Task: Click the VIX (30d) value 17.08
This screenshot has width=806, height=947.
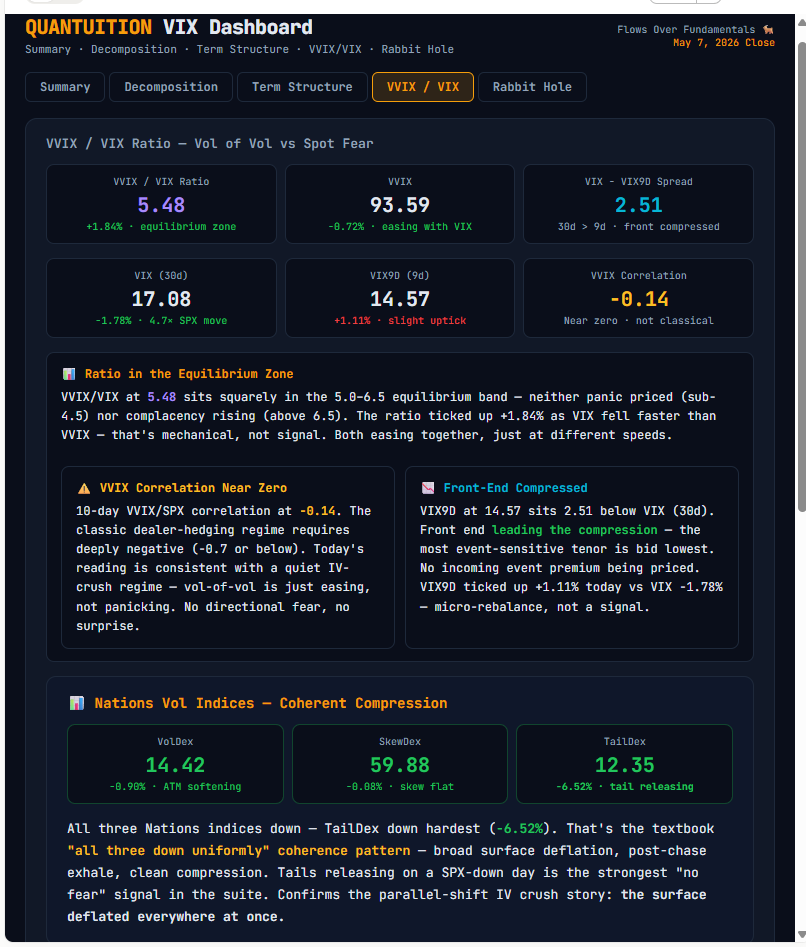Action: tap(161, 299)
